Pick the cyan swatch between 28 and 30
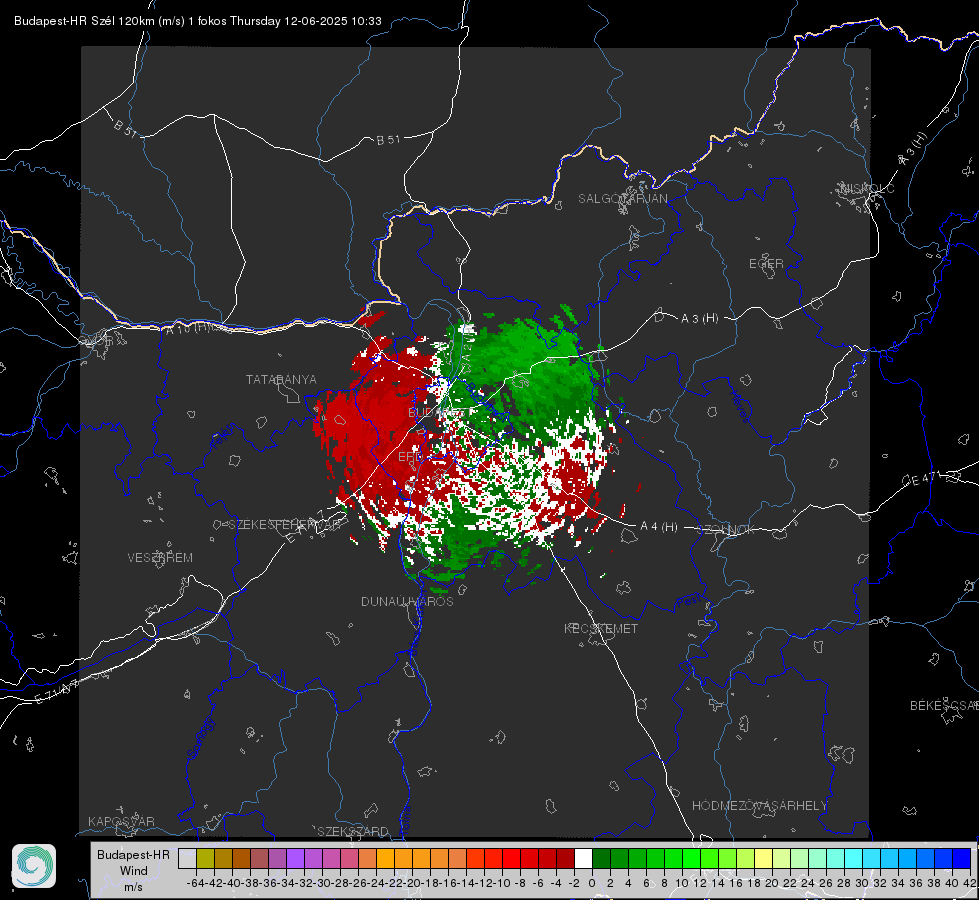The image size is (979, 900). pyautogui.click(x=854, y=858)
